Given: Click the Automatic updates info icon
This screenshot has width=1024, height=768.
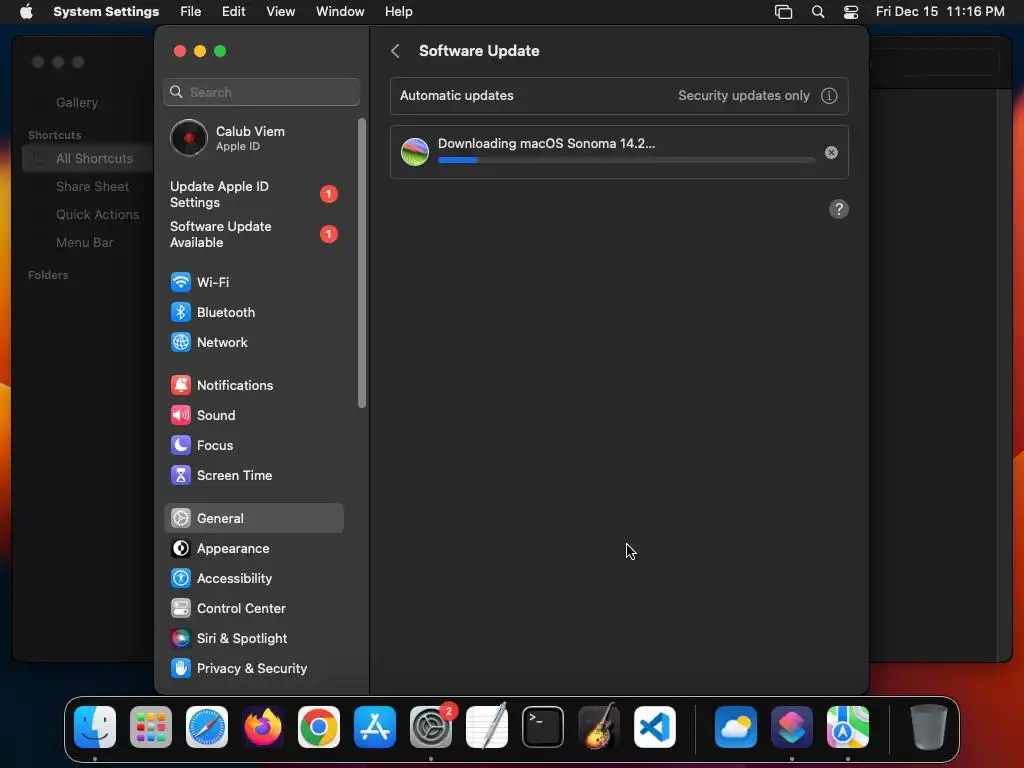Looking at the screenshot, I should coord(829,96).
